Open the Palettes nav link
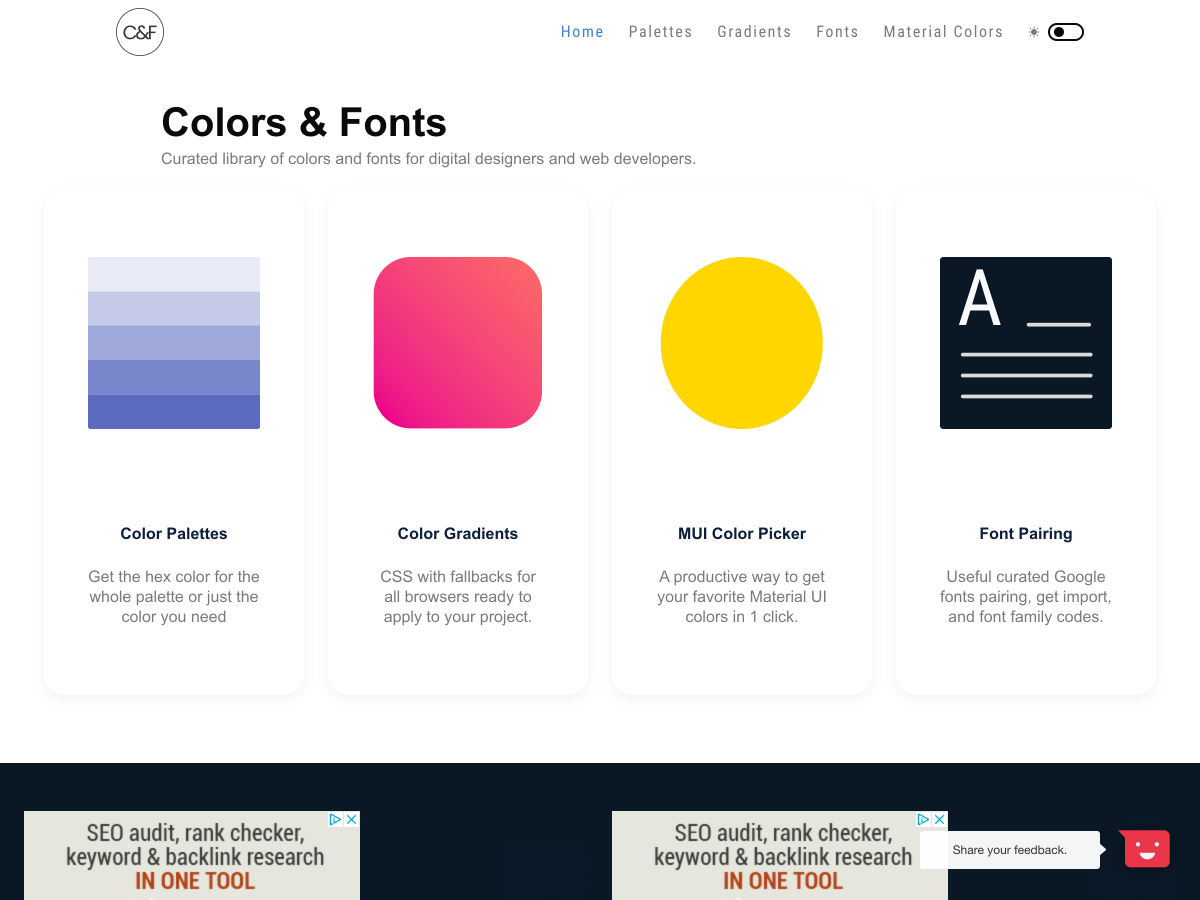The image size is (1200, 900). [660, 32]
